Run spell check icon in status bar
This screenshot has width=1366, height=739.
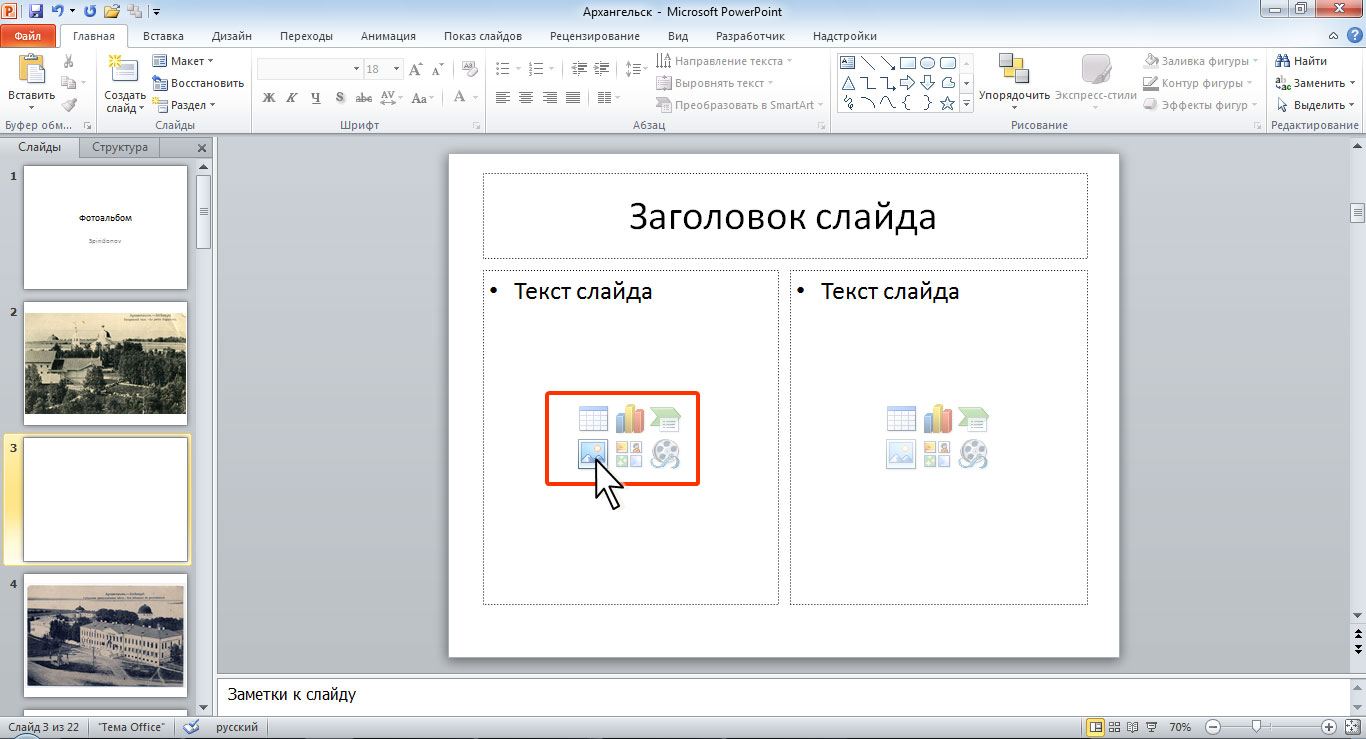coord(192,727)
